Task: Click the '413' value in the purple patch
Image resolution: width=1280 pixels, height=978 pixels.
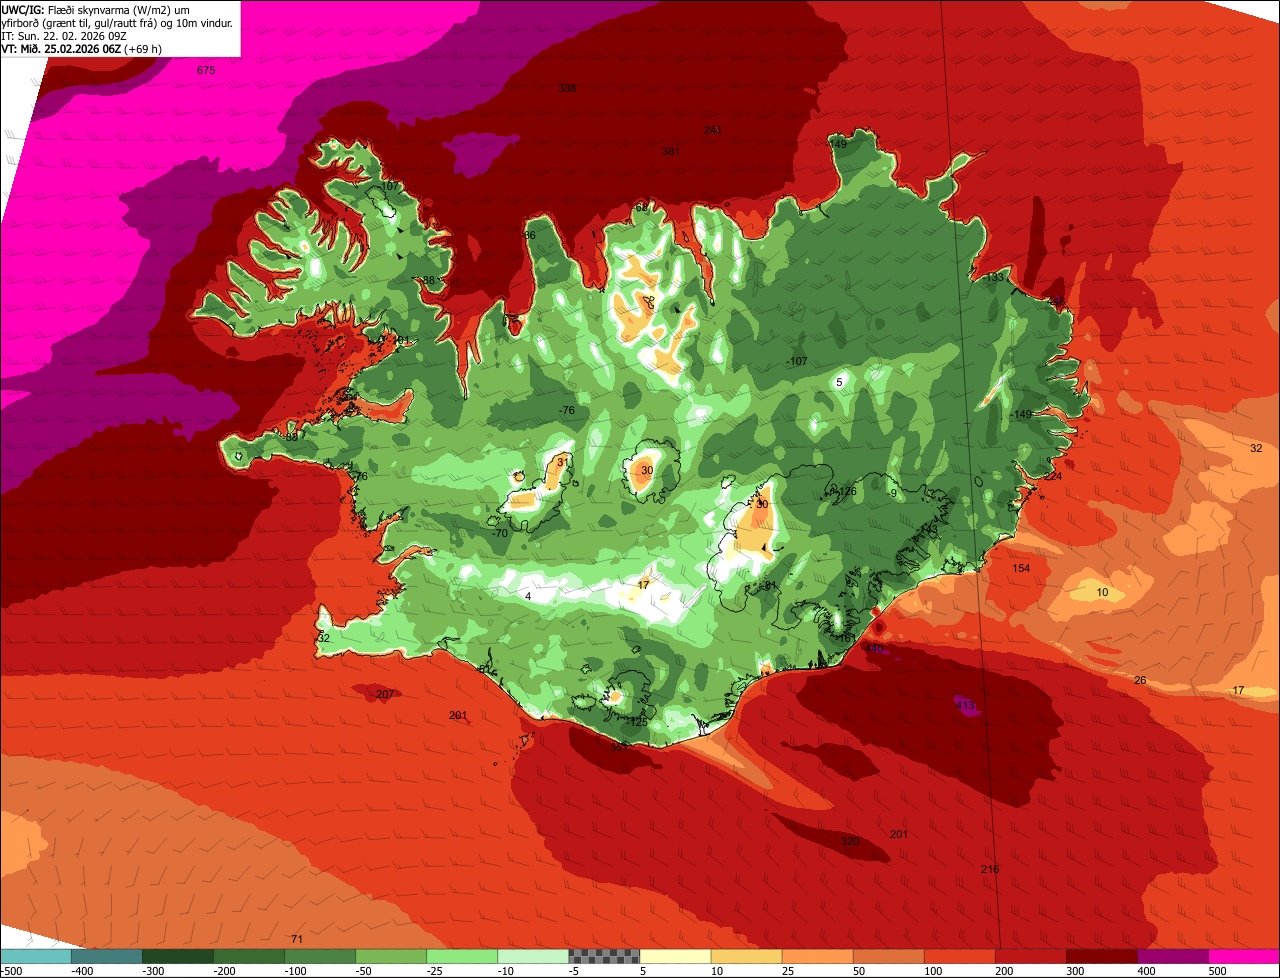Action: (x=966, y=706)
